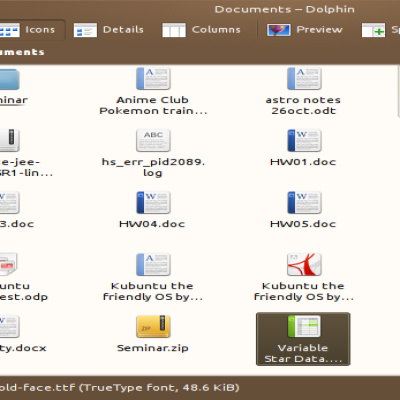Viewport: 400px width, 400px height.
Task: Select the presentation icon above 'est.odp' label
Action: point(8,264)
